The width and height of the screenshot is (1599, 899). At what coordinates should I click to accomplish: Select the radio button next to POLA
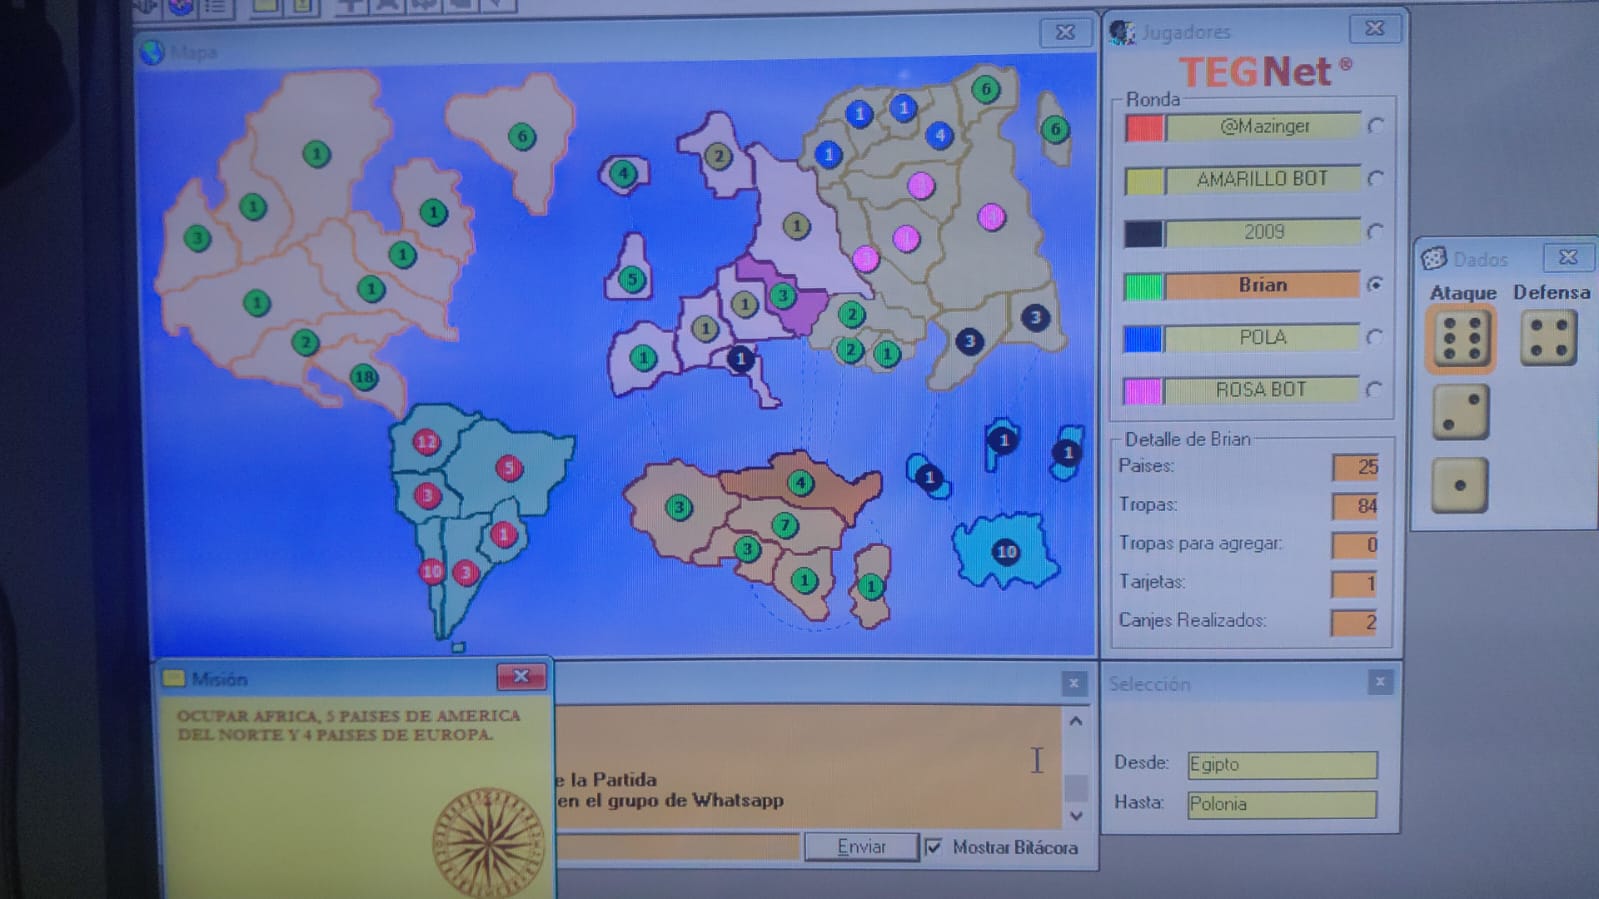tap(1376, 337)
